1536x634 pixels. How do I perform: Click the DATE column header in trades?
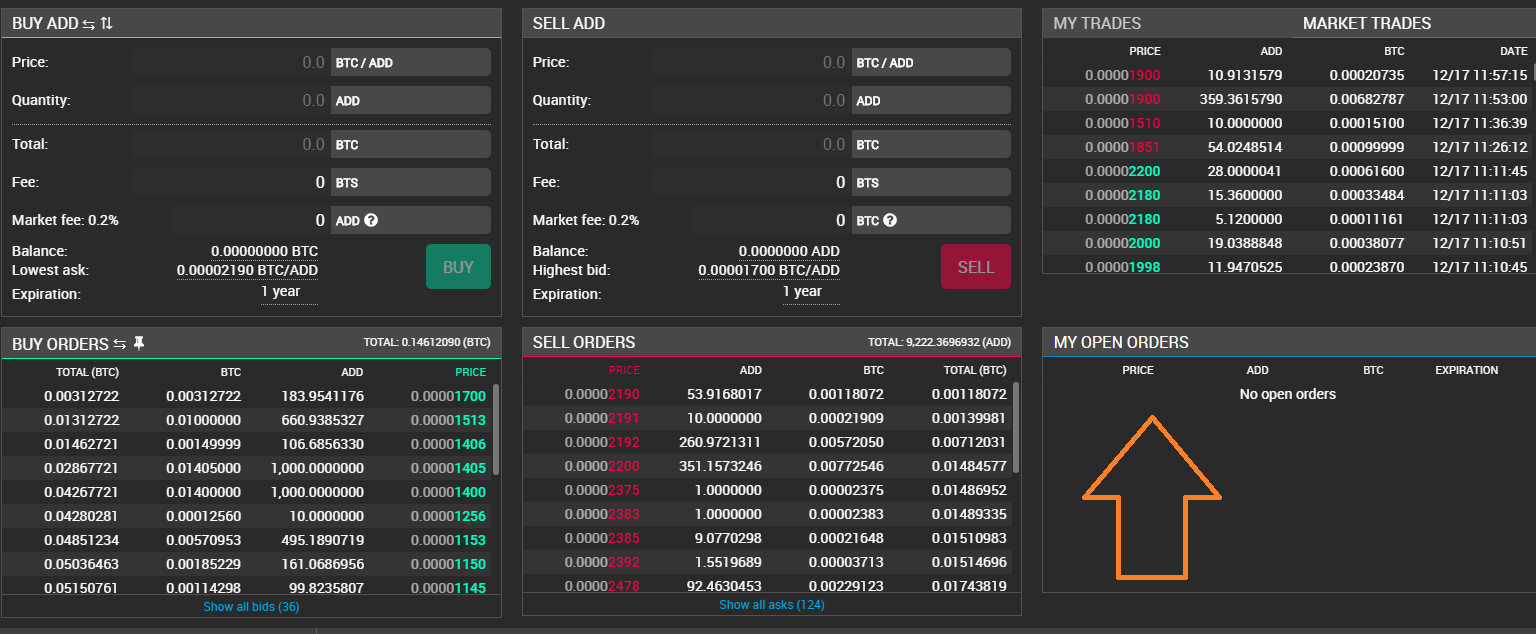pos(1513,51)
